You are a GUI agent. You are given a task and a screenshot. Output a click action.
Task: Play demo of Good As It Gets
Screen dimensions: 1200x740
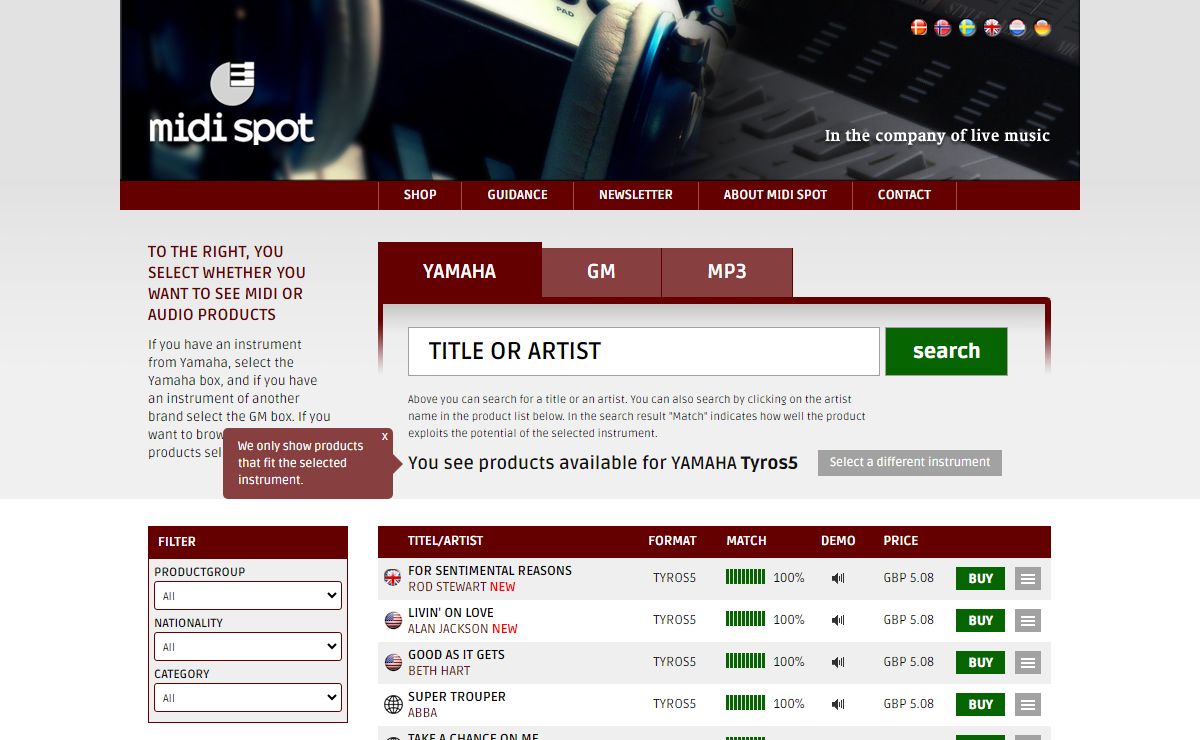[838, 662]
